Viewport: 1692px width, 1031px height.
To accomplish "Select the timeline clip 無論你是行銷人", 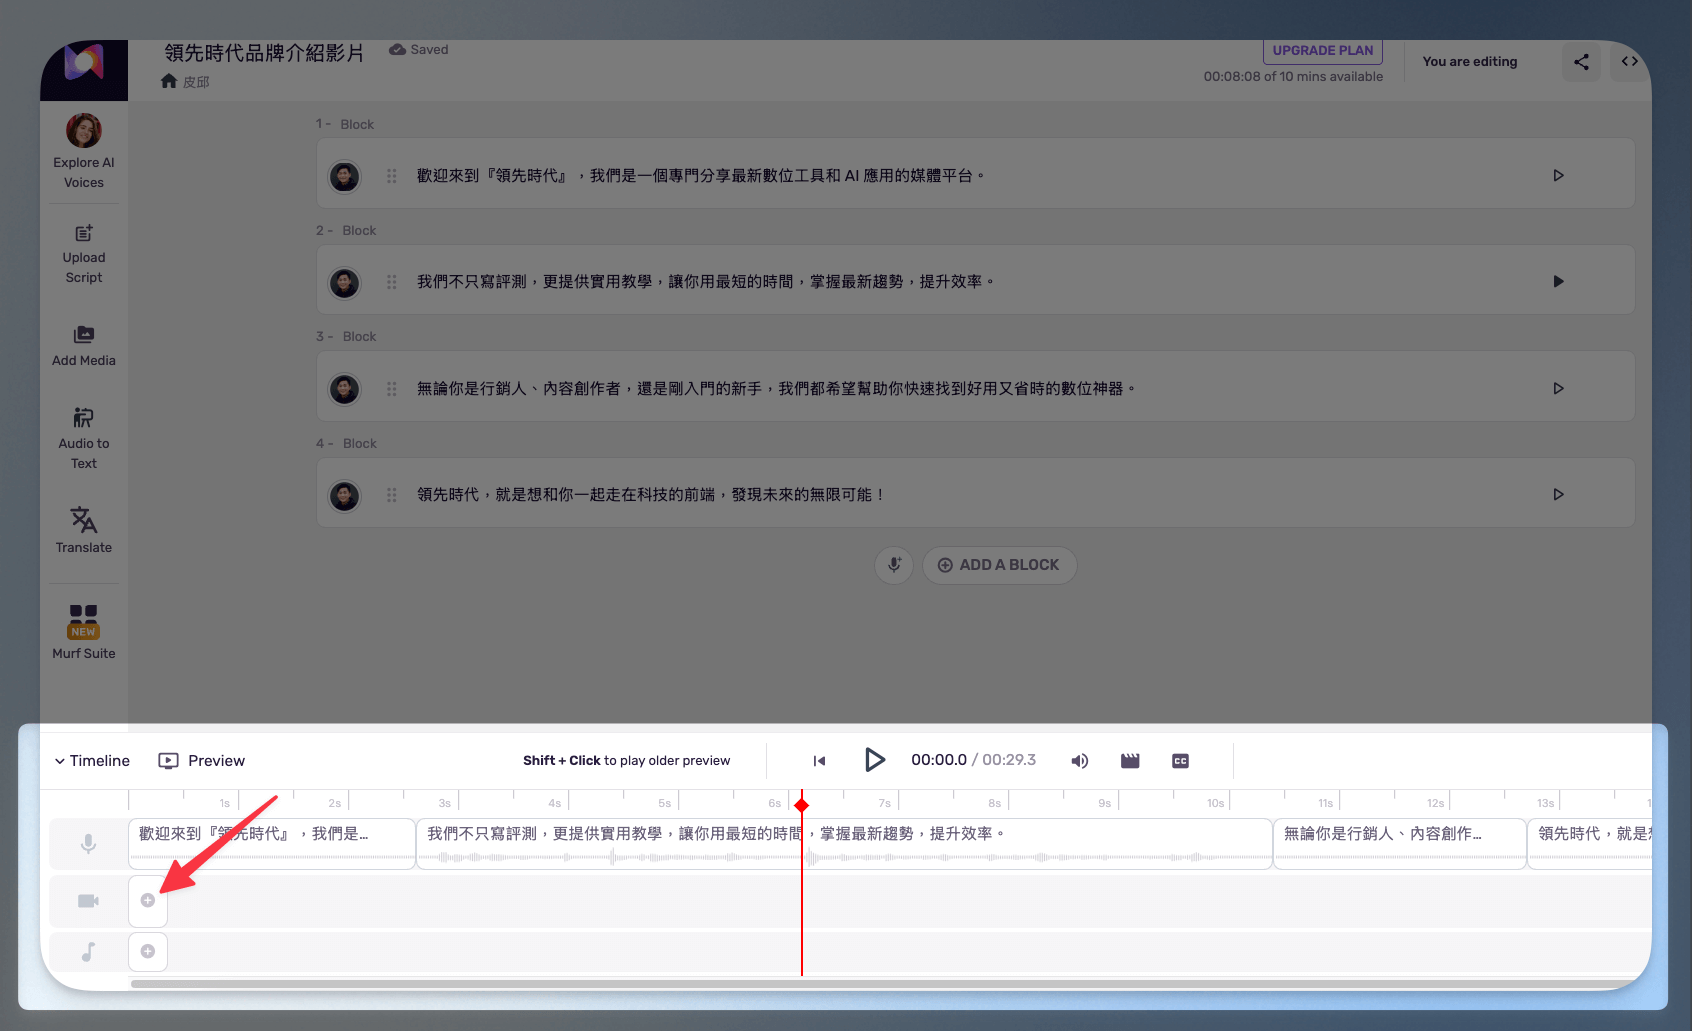I will pos(1400,844).
